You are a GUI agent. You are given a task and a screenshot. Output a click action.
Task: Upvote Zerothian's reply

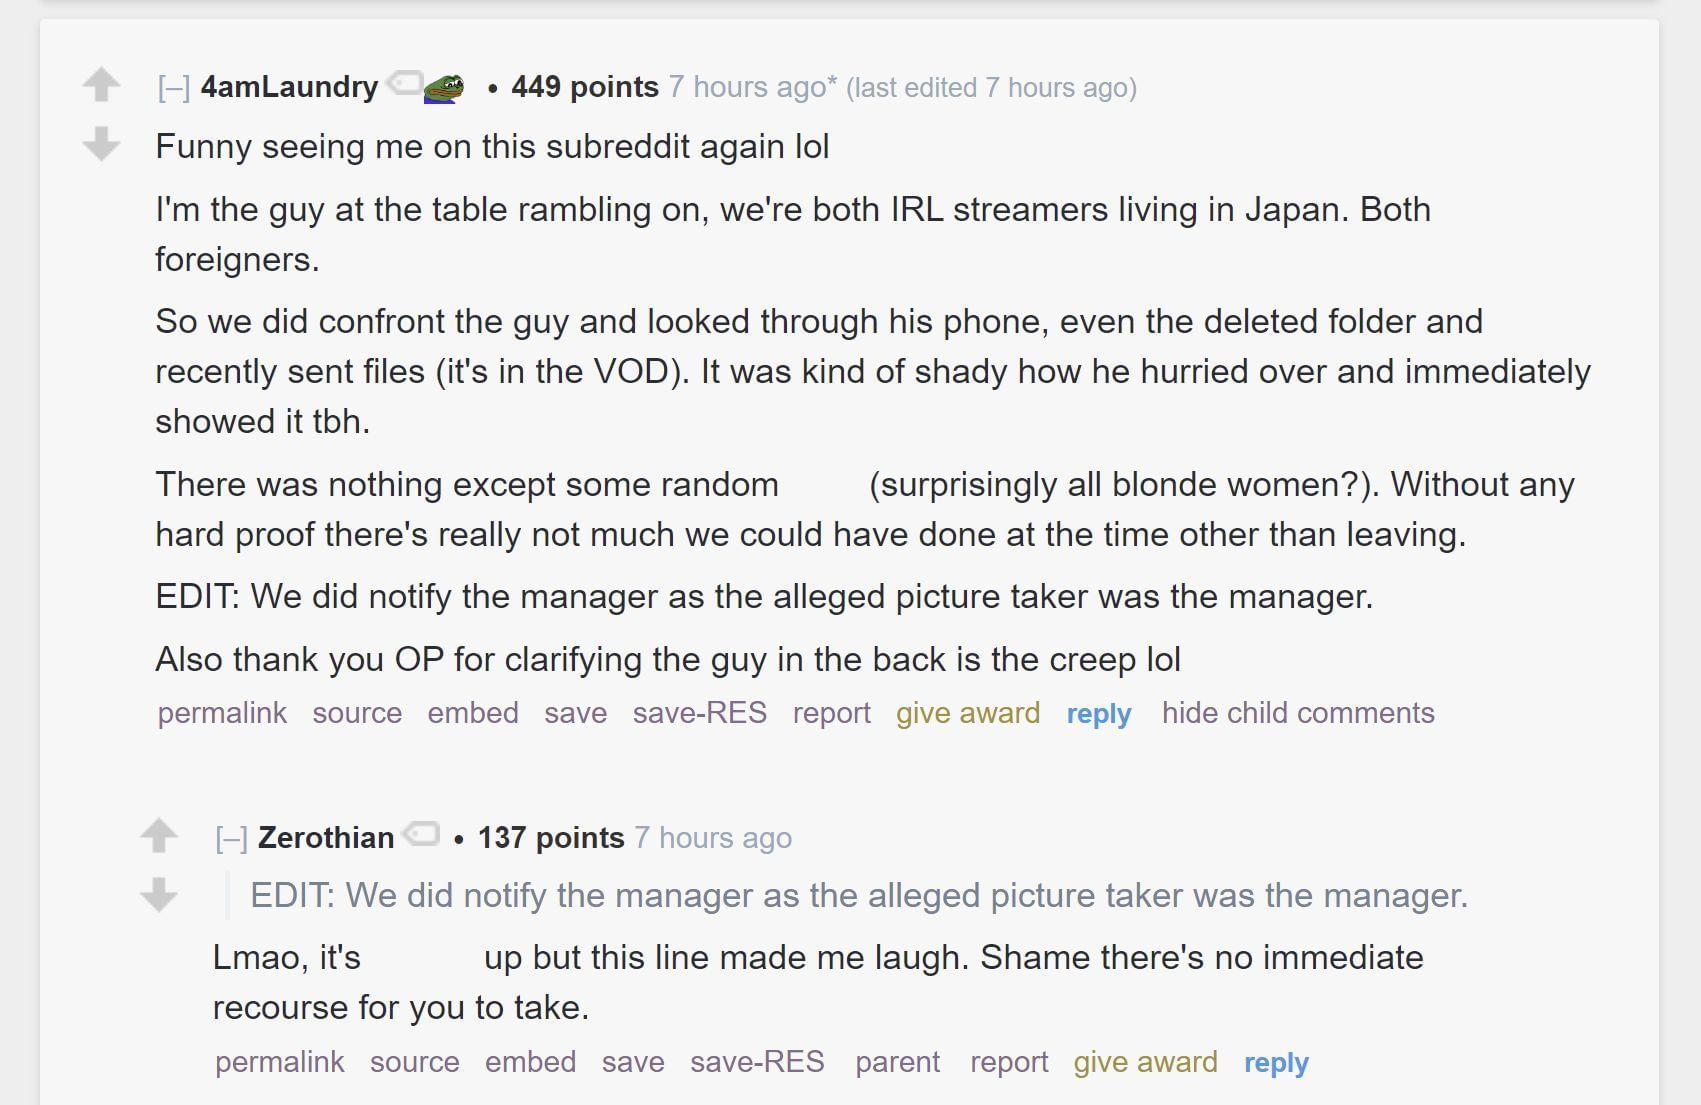(x=159, y=835)
